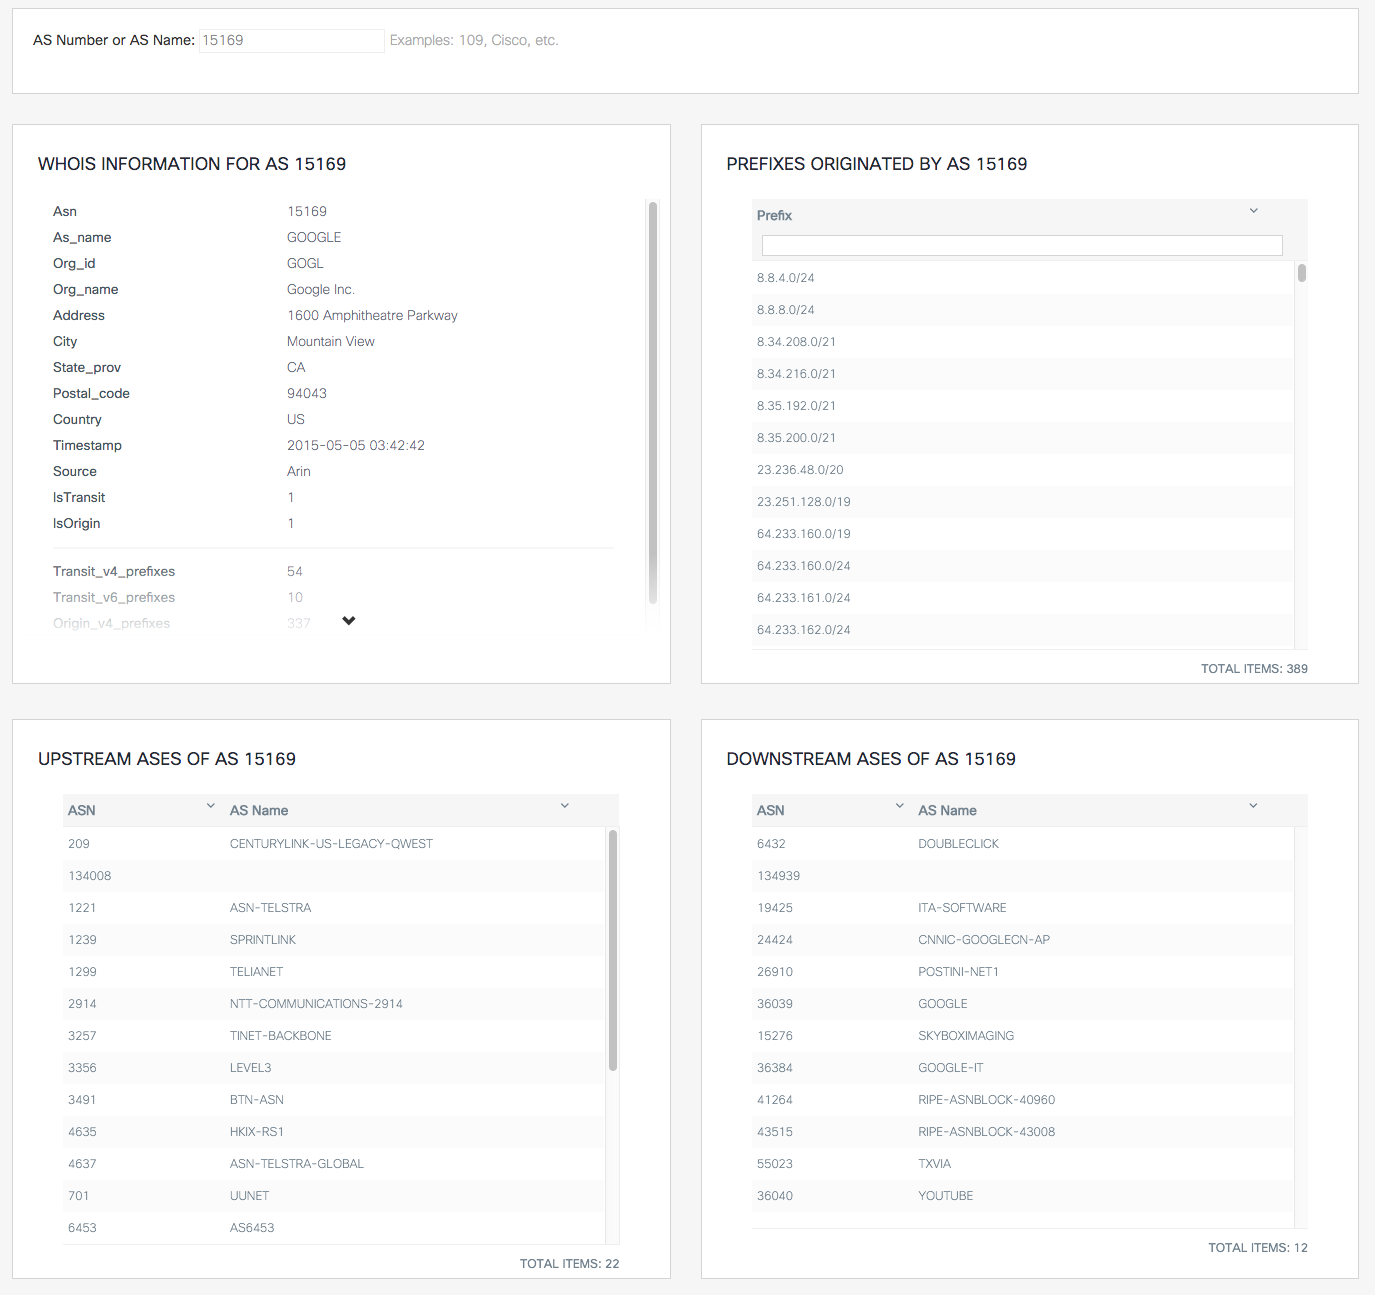Click the Upstream ASes table scrollbar
1375x1295 pixels.
coord(613,950)
